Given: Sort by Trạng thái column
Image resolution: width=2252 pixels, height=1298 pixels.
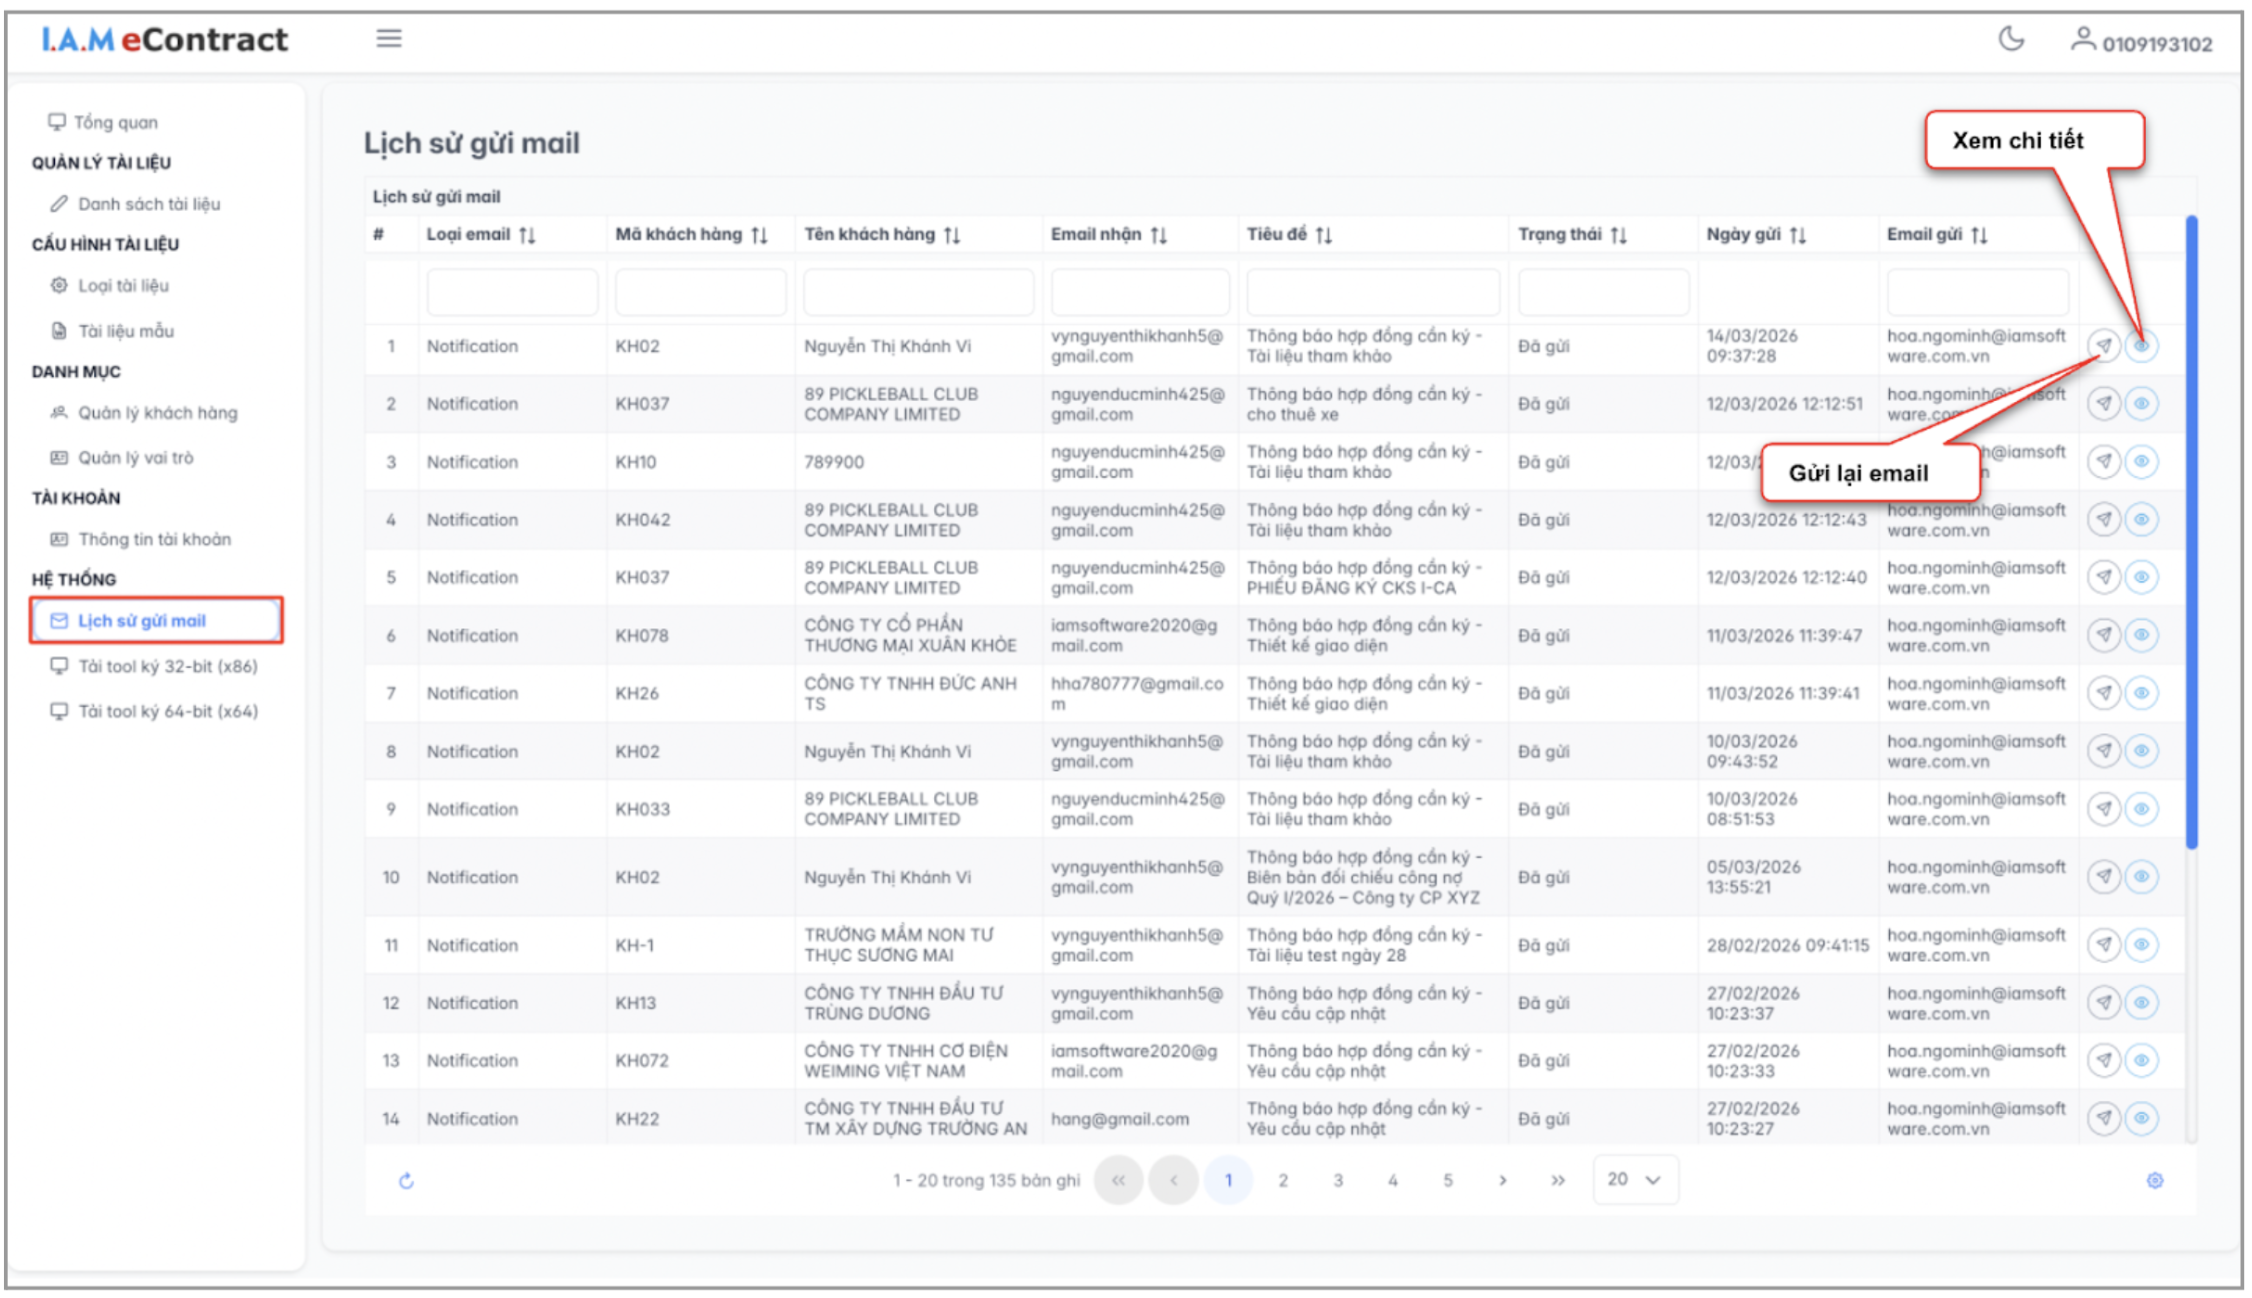Looking at the screenshot, I should (1618, 235).
